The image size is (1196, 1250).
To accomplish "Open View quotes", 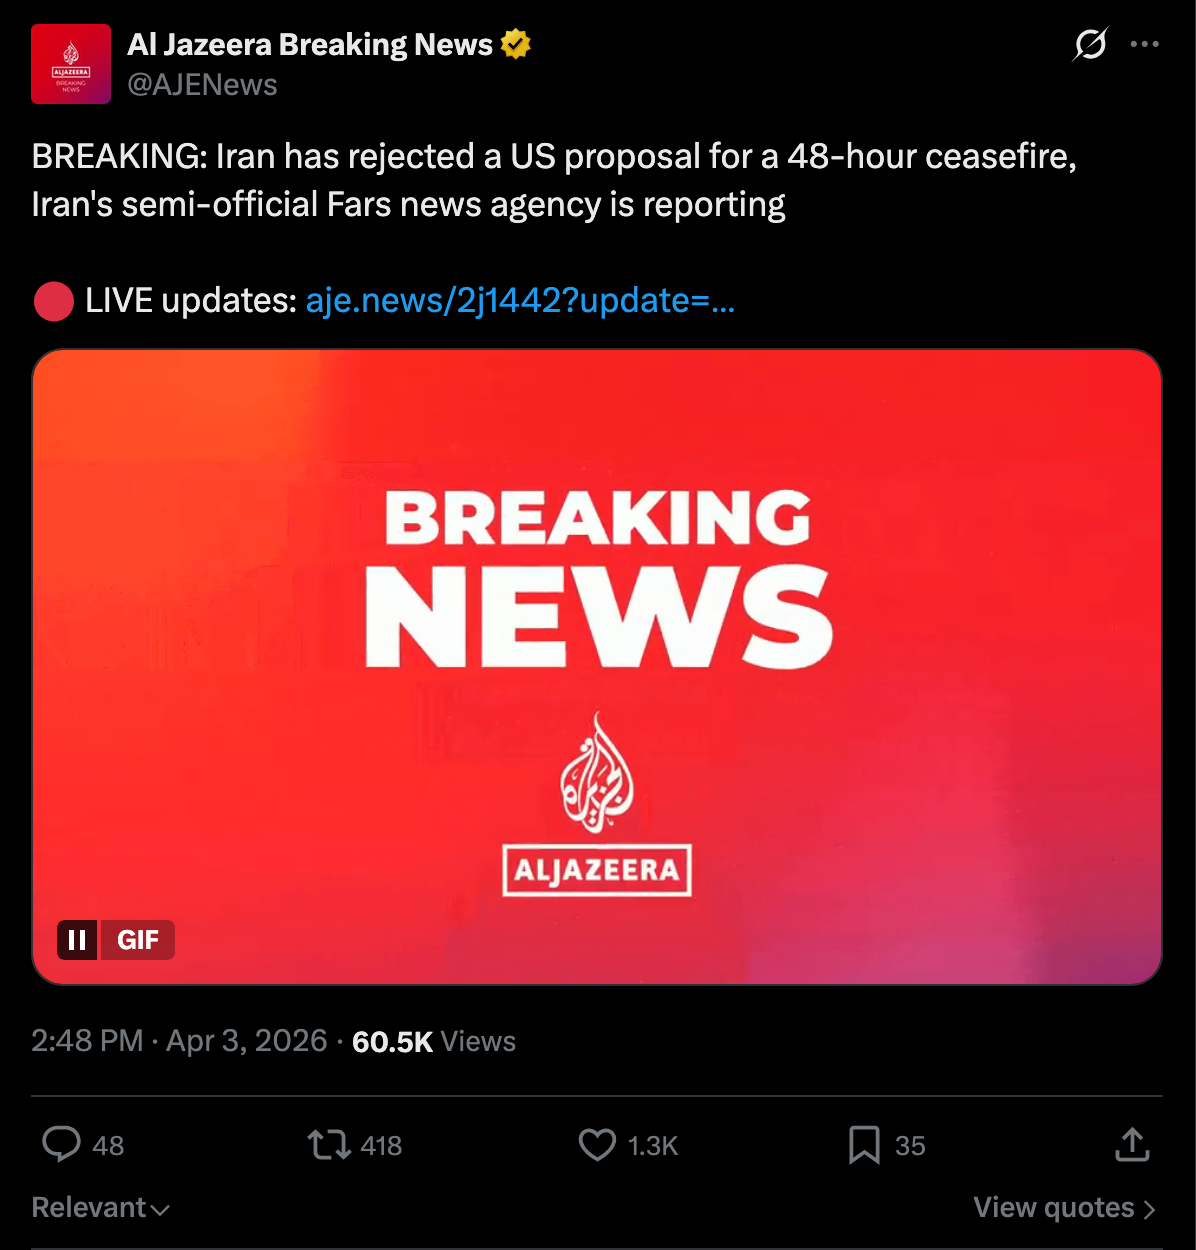I will pos(1065,1208).
